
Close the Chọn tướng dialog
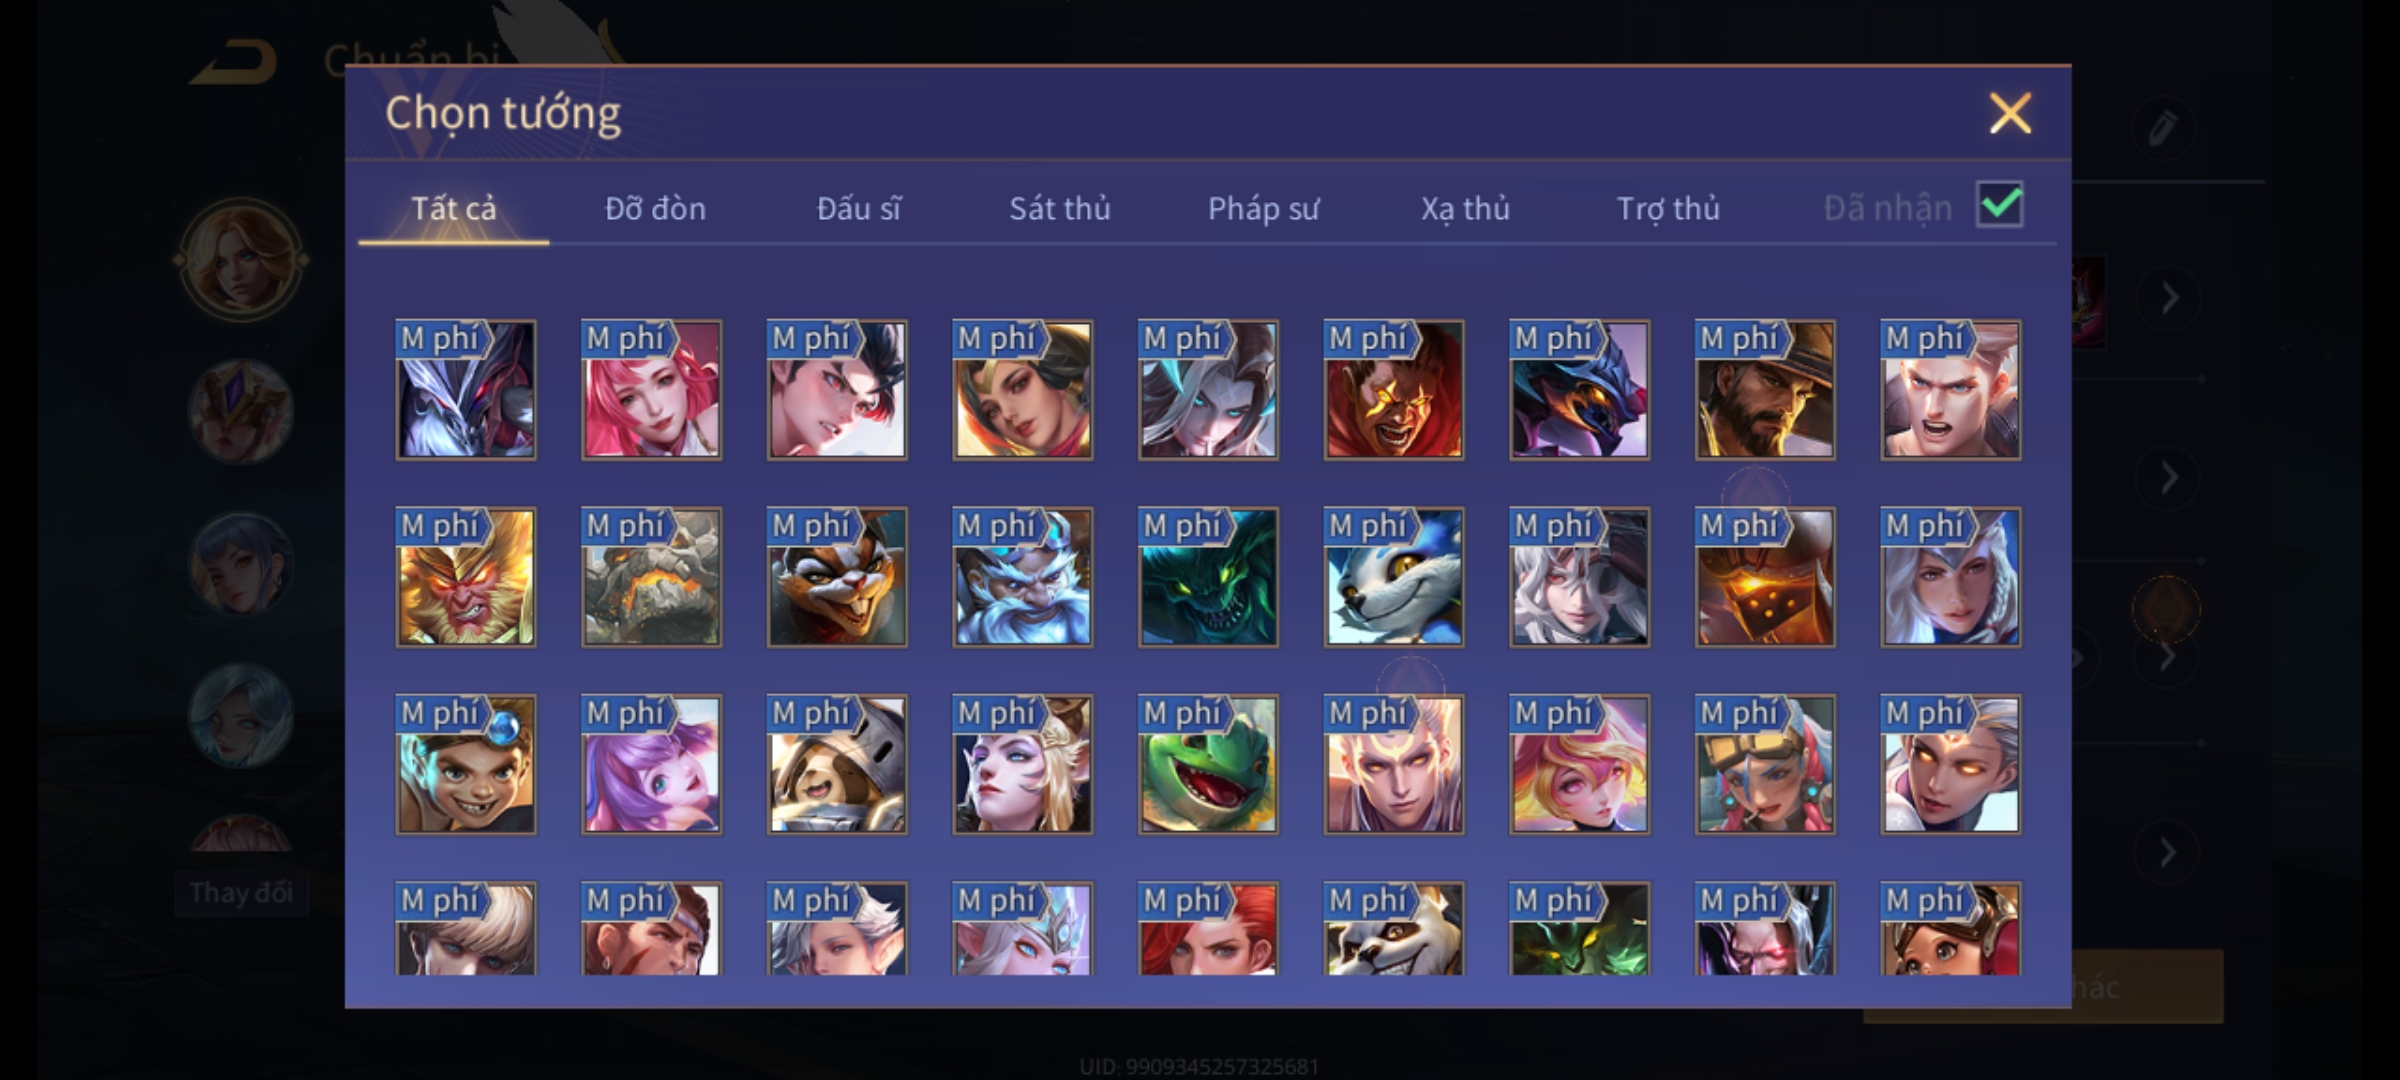pos(2010,113)
